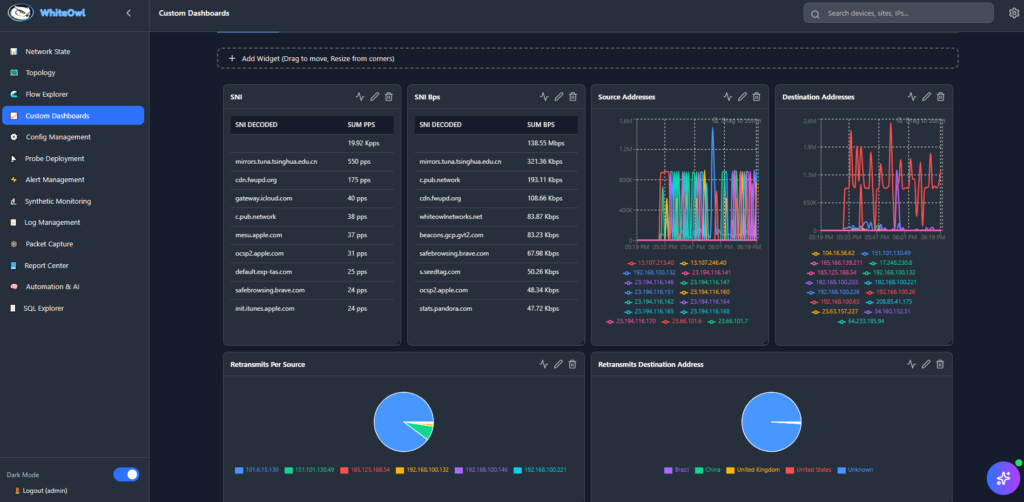
Task: Open settings gear in top right
Action: (1014, 14)
